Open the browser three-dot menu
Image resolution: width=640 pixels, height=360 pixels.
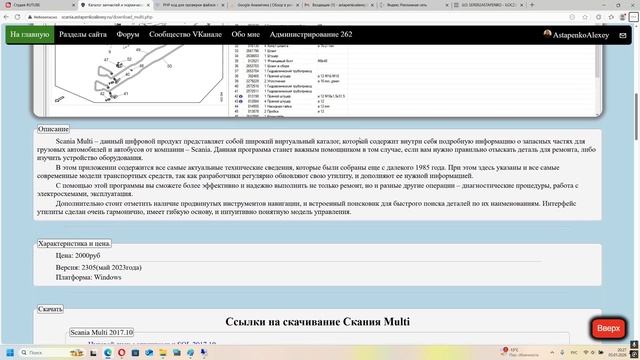(x=633, y=17)
